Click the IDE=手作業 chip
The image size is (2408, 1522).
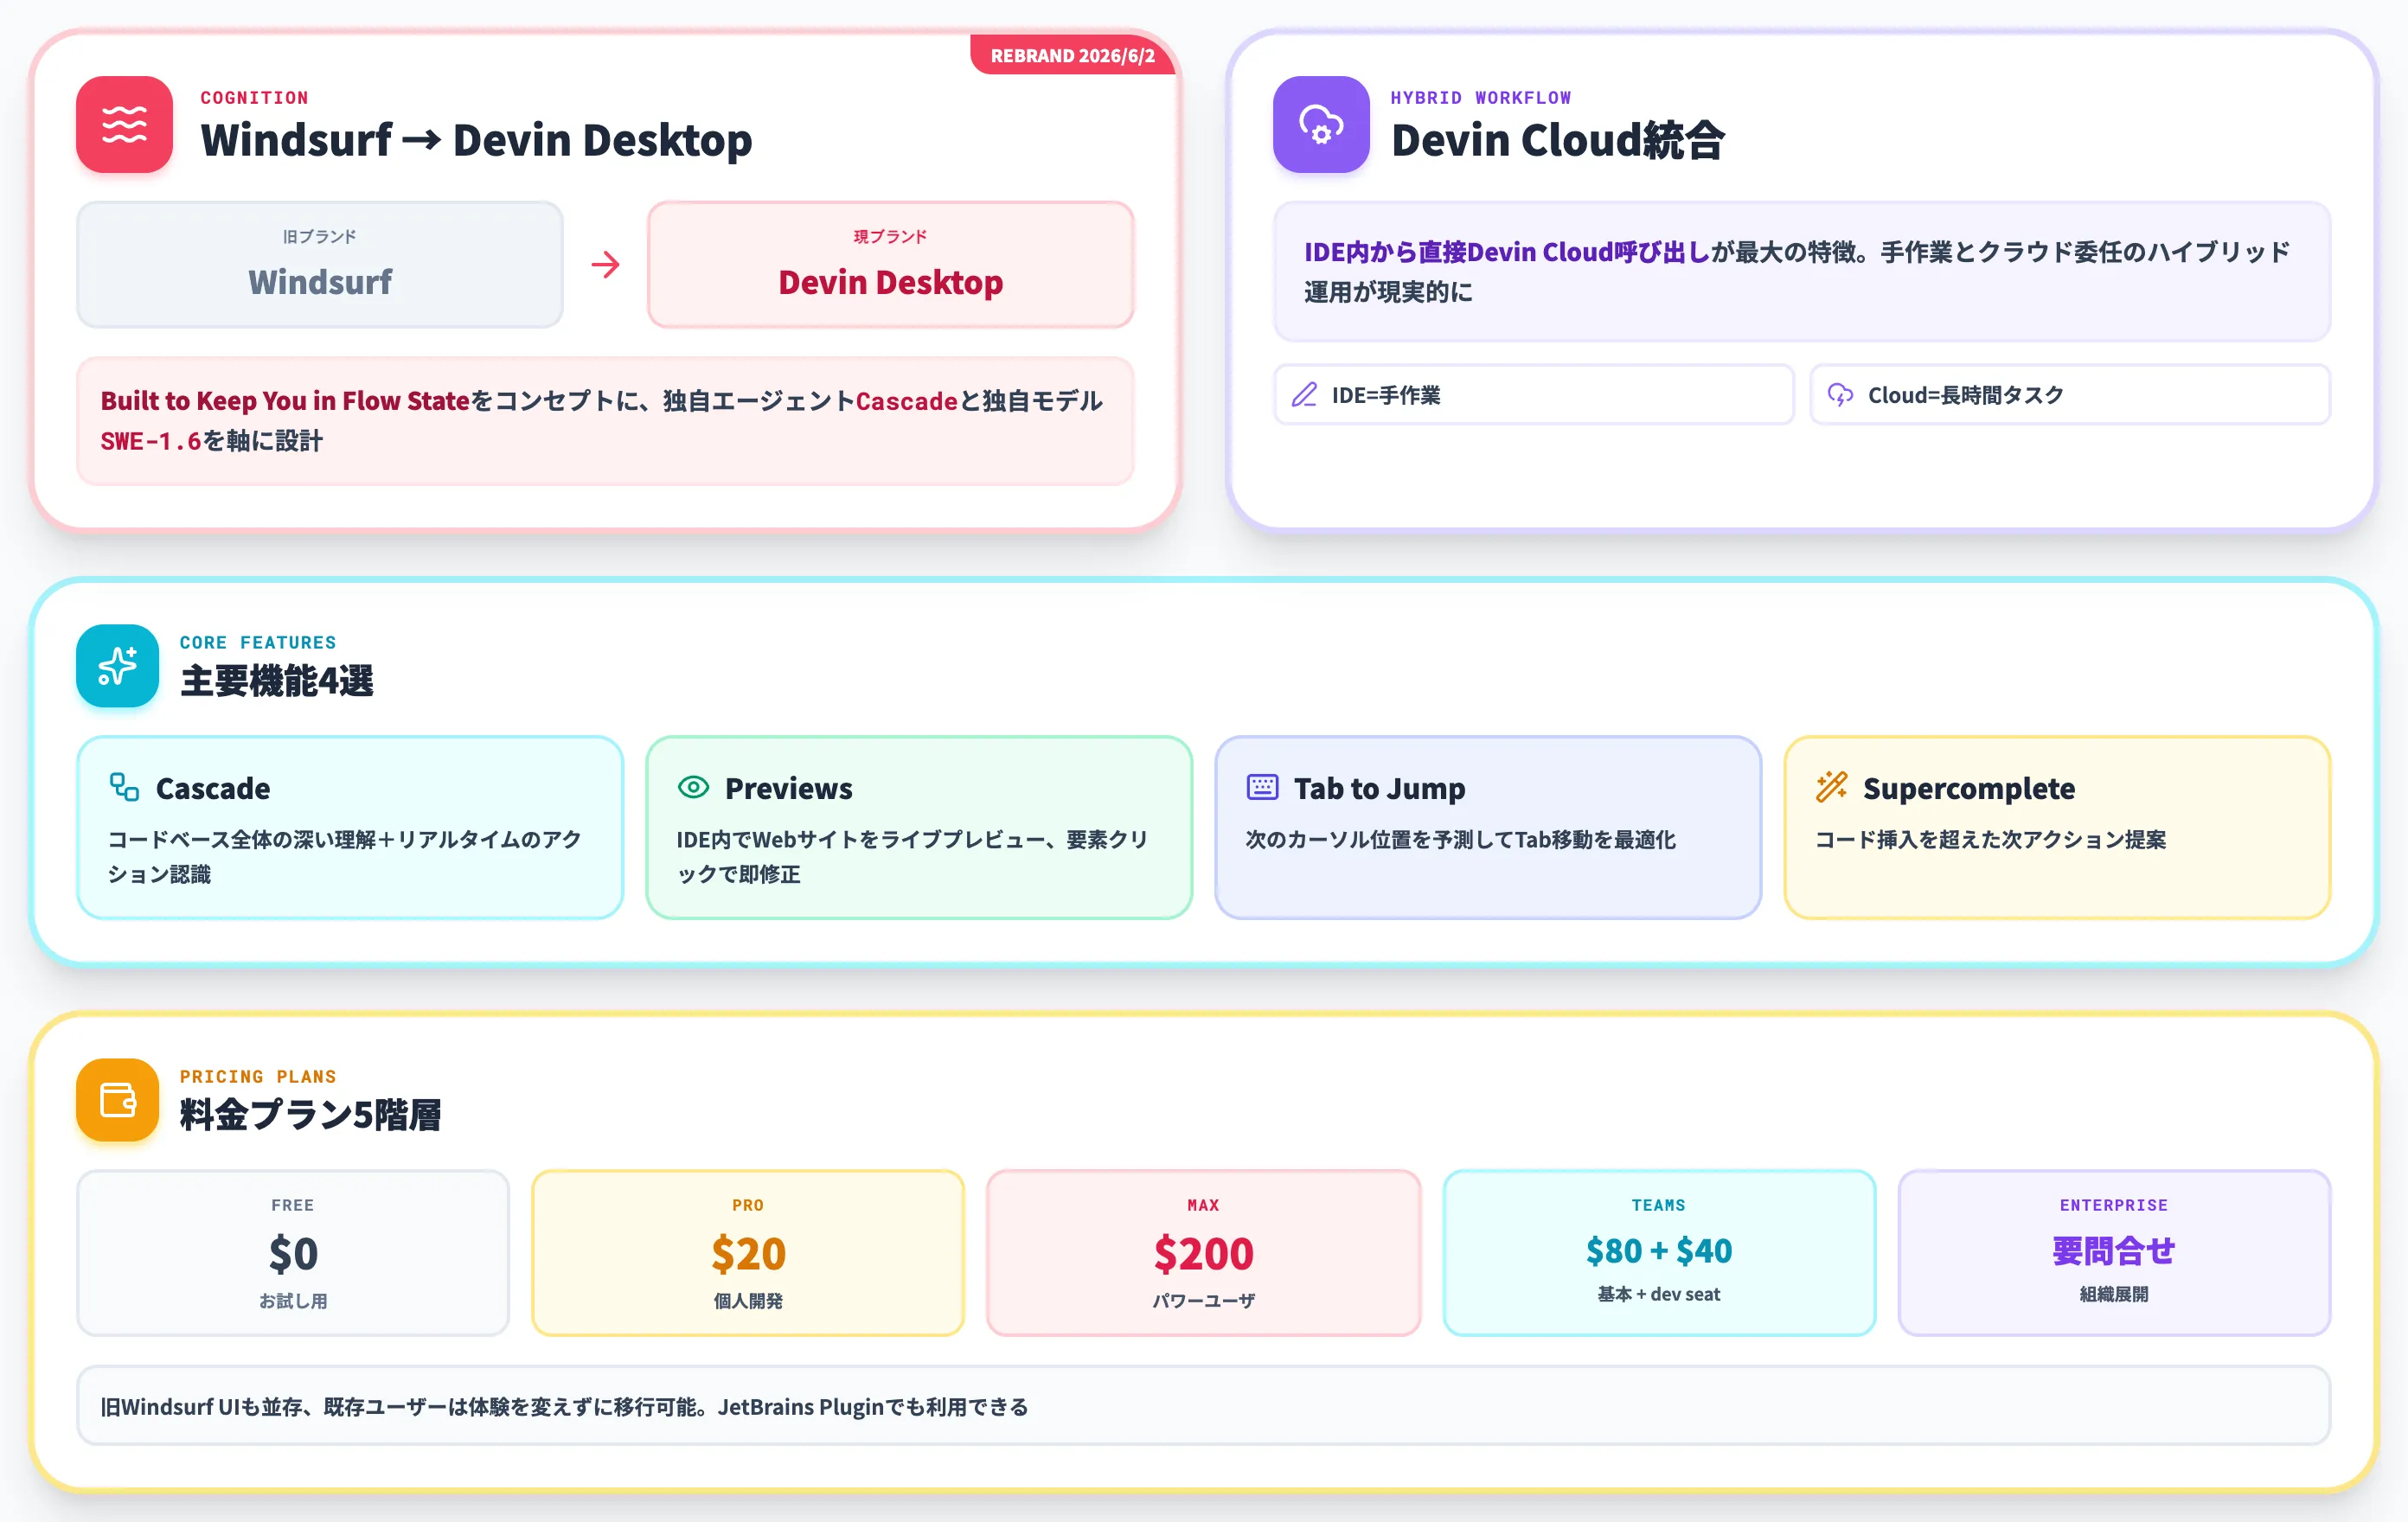[x=1533, y=395]
